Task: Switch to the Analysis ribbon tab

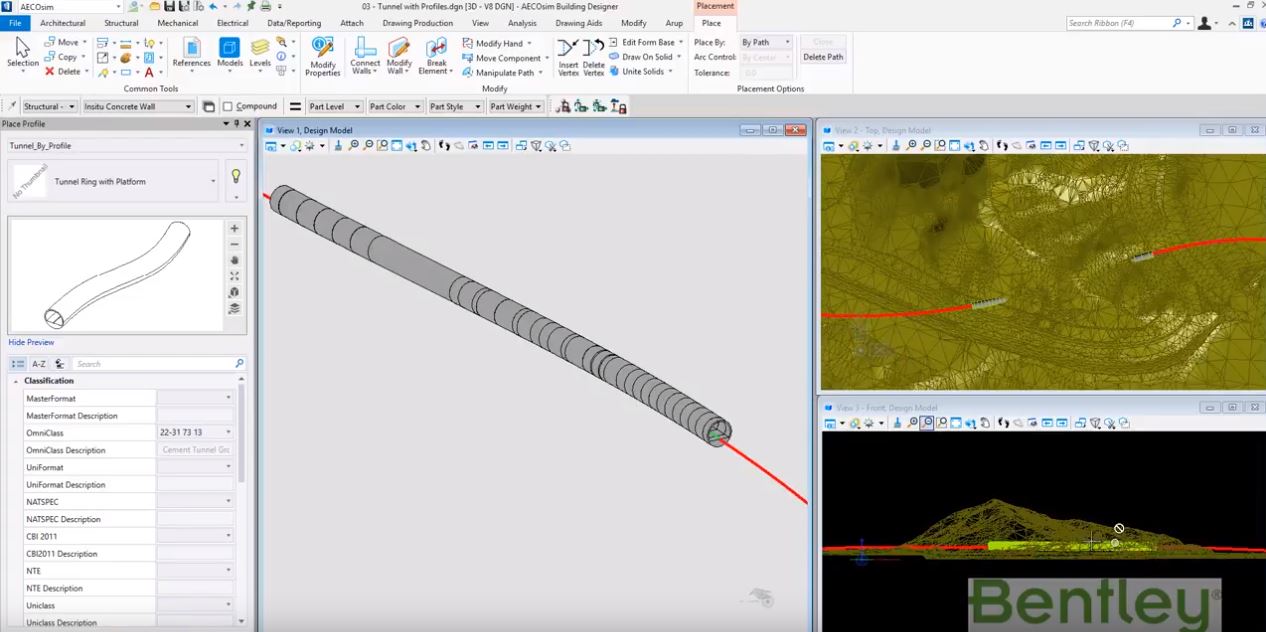Action: pos(522,23)
